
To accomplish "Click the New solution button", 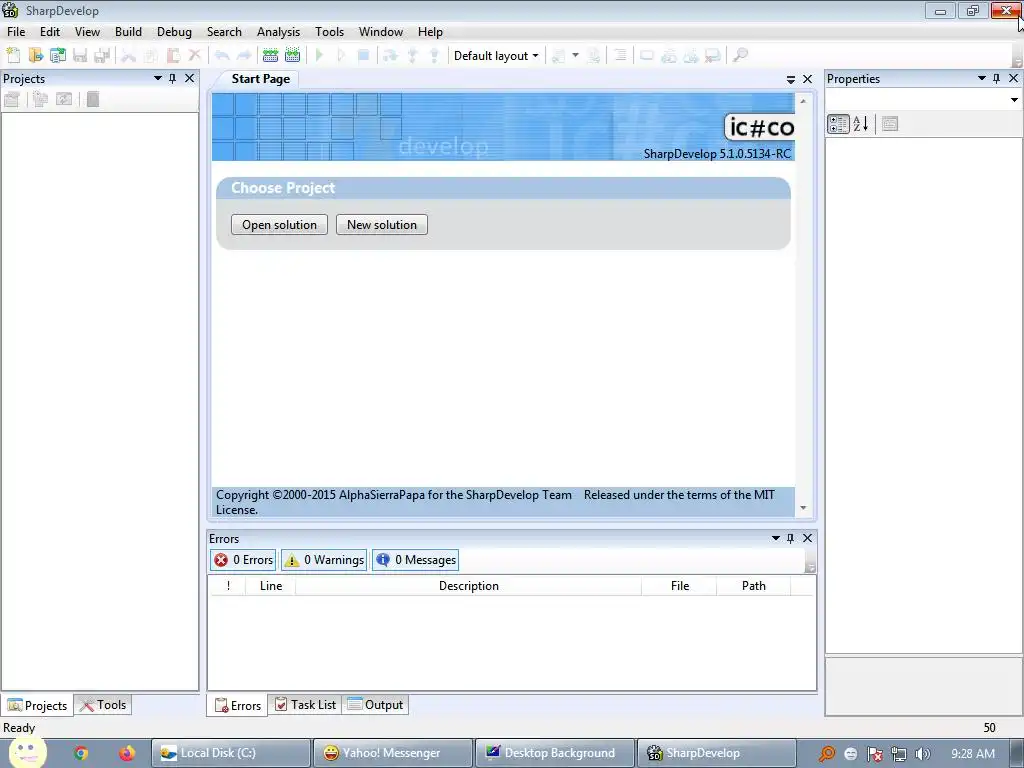I will (382, 225).
